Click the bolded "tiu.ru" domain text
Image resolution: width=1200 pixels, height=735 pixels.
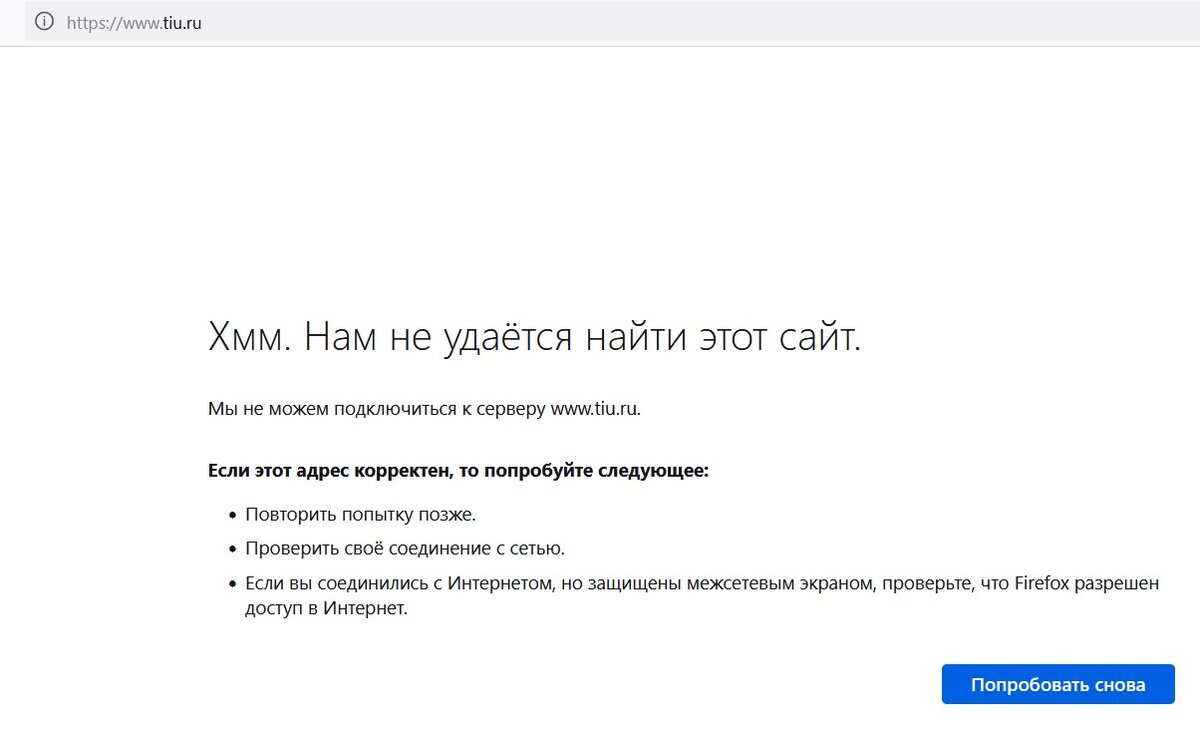(x=182, y=21)
